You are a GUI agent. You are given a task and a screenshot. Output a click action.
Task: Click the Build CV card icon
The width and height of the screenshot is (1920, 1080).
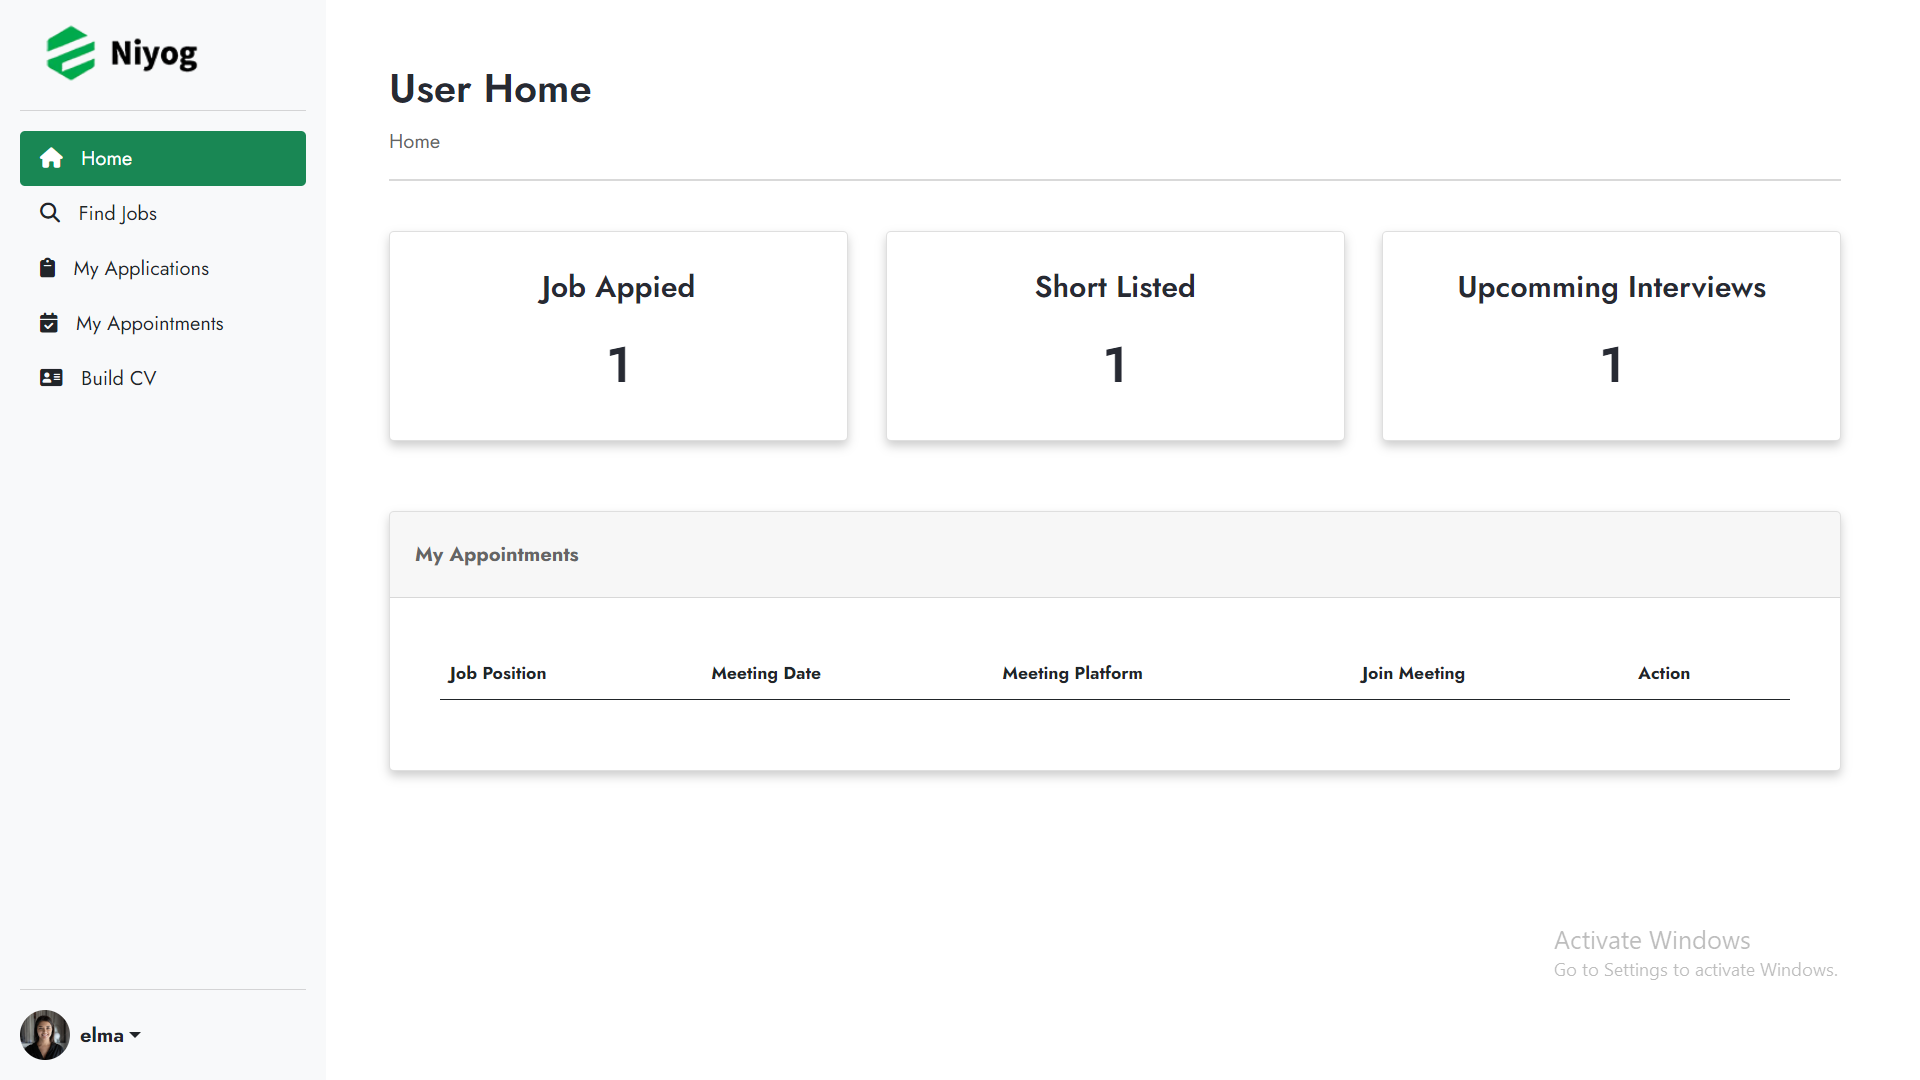pyautogui.click(x=51, y=378)
